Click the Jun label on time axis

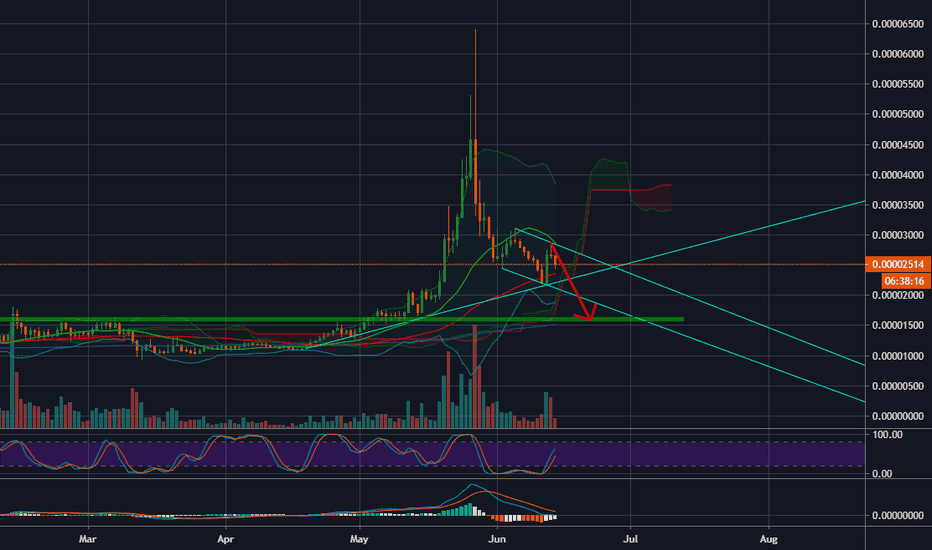pos(497,539)
